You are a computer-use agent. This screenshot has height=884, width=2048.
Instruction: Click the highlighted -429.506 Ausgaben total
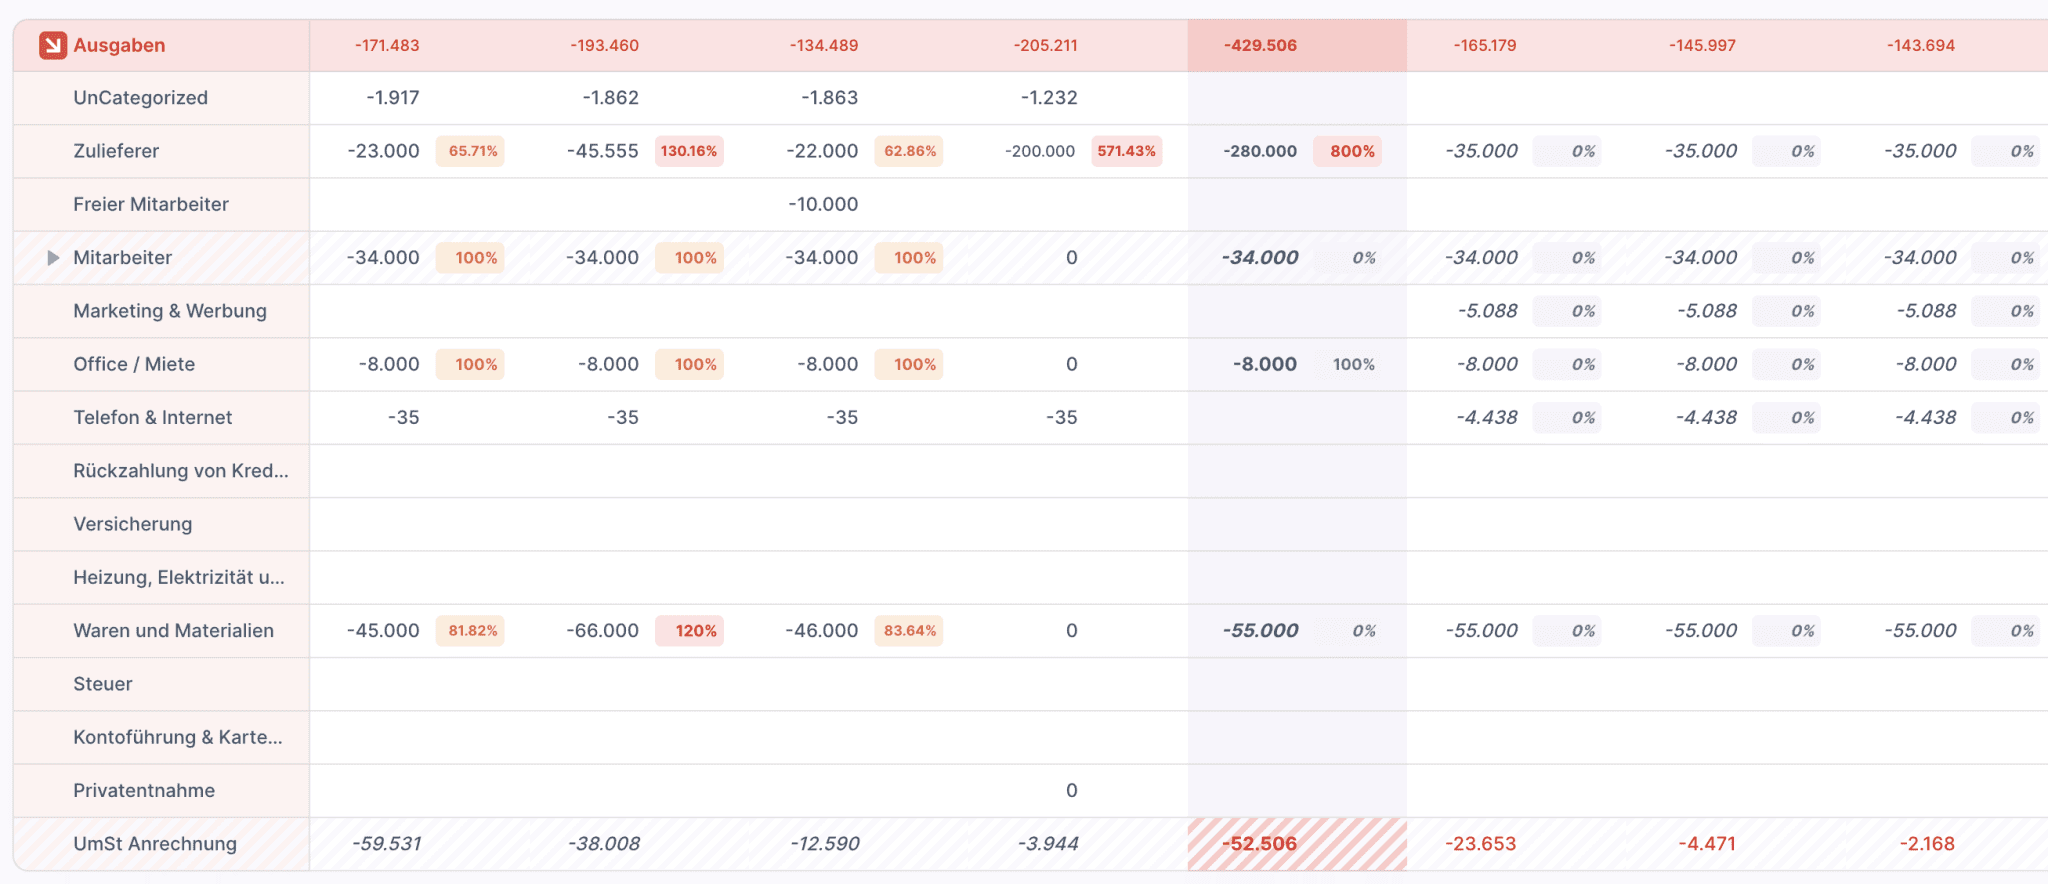(x=1260, y=45)
